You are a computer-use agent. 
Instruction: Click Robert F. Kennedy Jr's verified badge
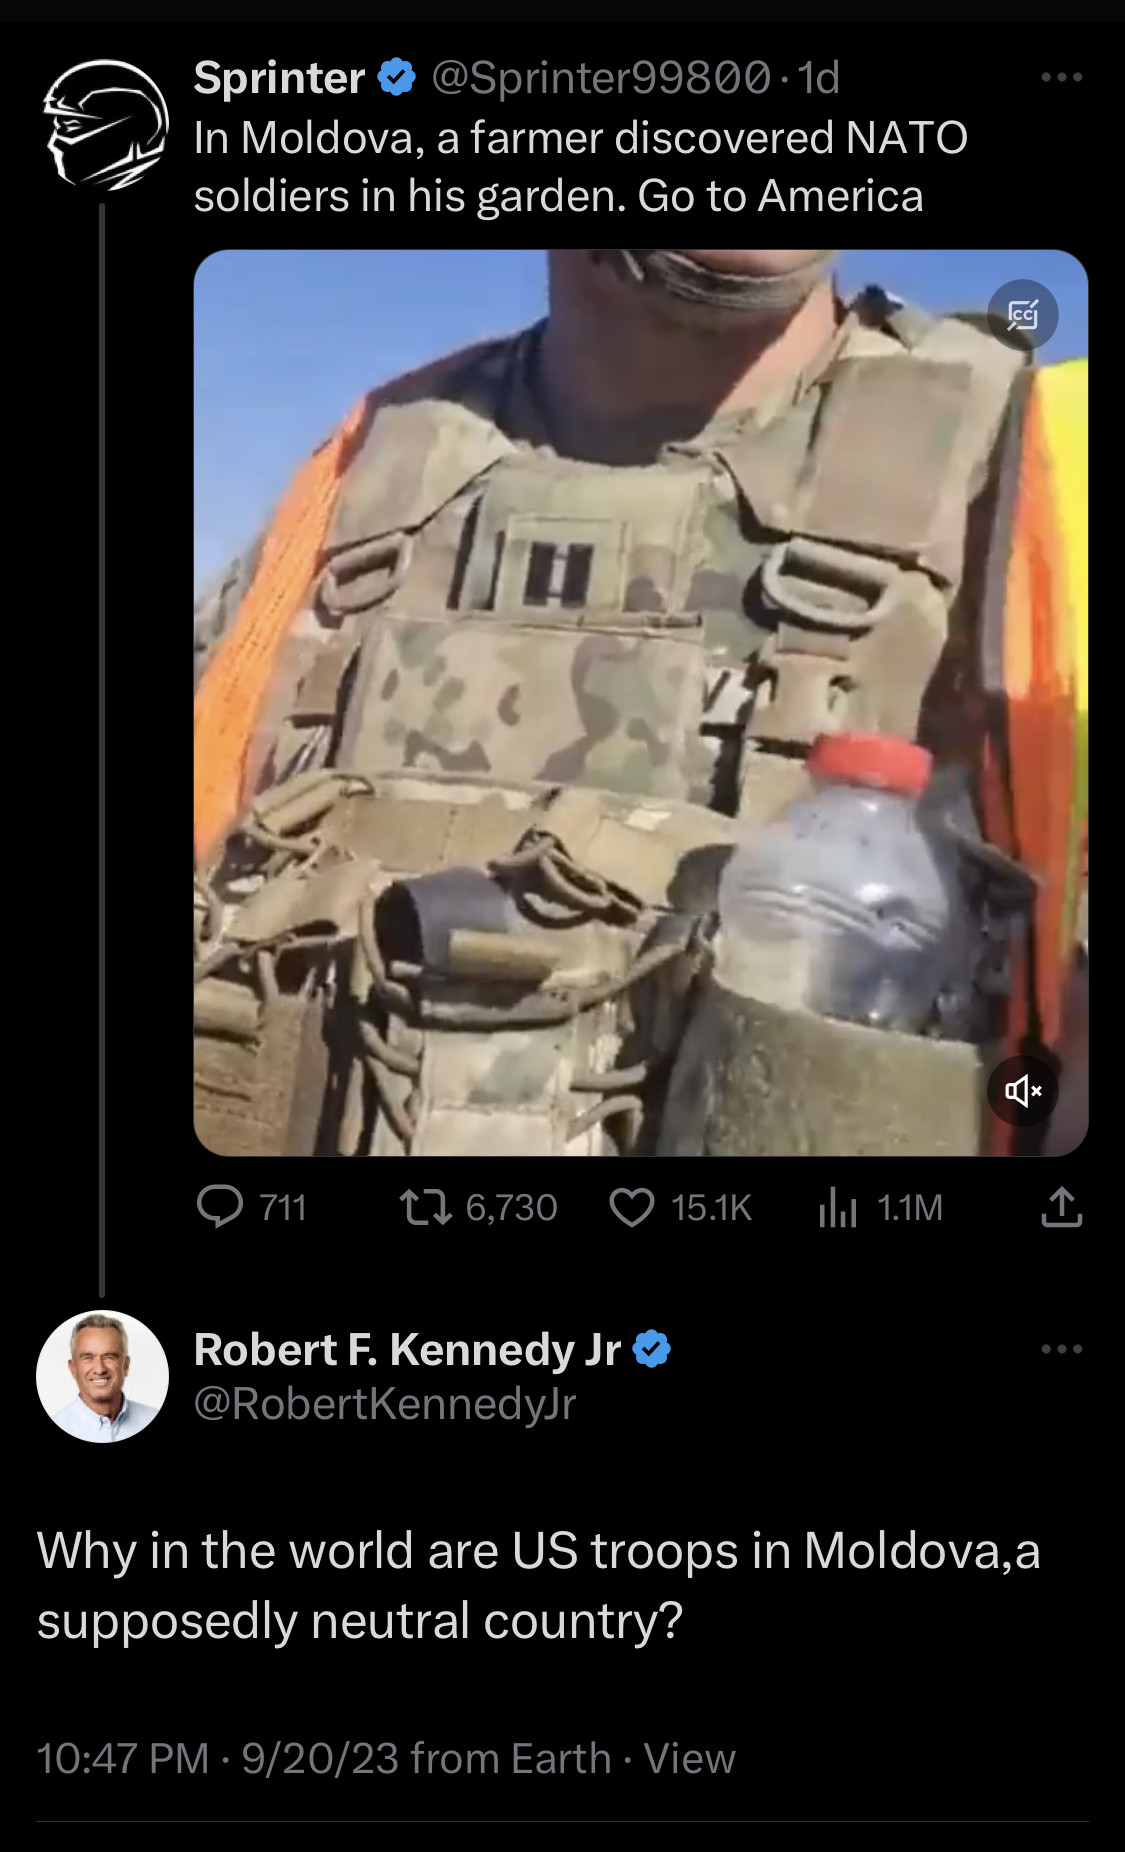pos(652,1349)
